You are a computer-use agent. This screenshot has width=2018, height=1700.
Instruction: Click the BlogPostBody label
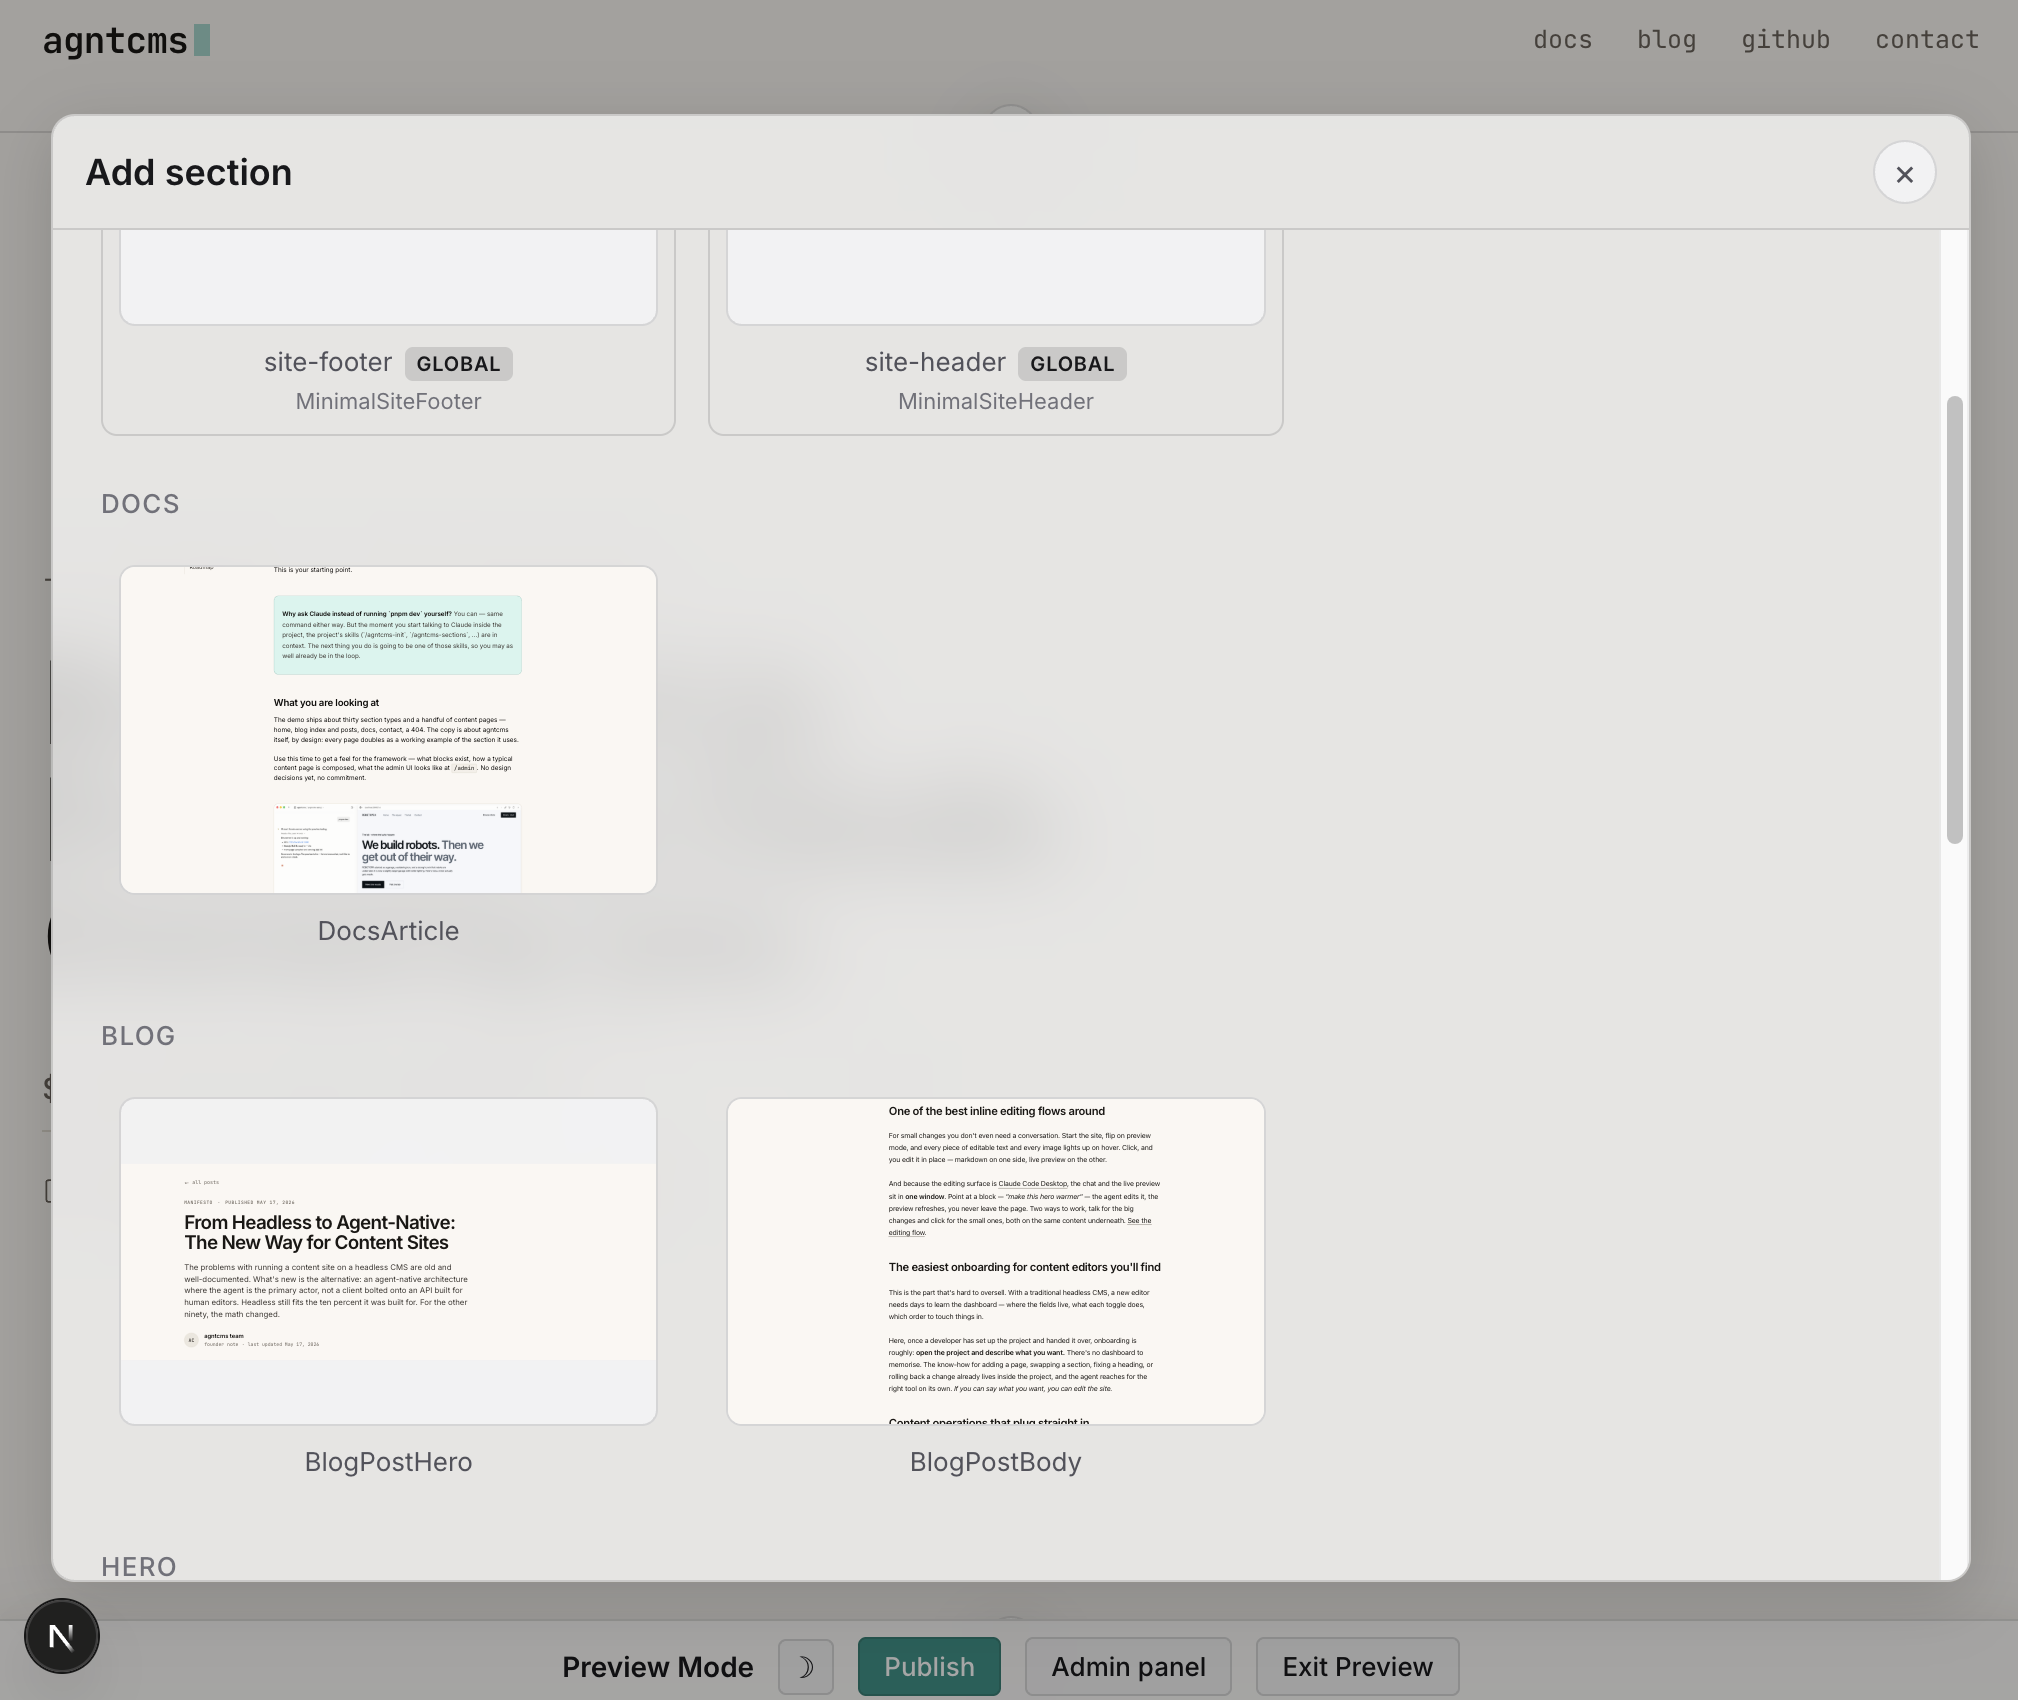click(995, 1462)
